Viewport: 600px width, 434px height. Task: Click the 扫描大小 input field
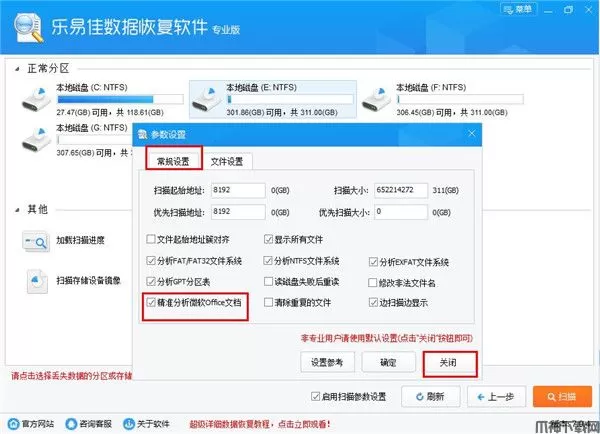point(401,190)
